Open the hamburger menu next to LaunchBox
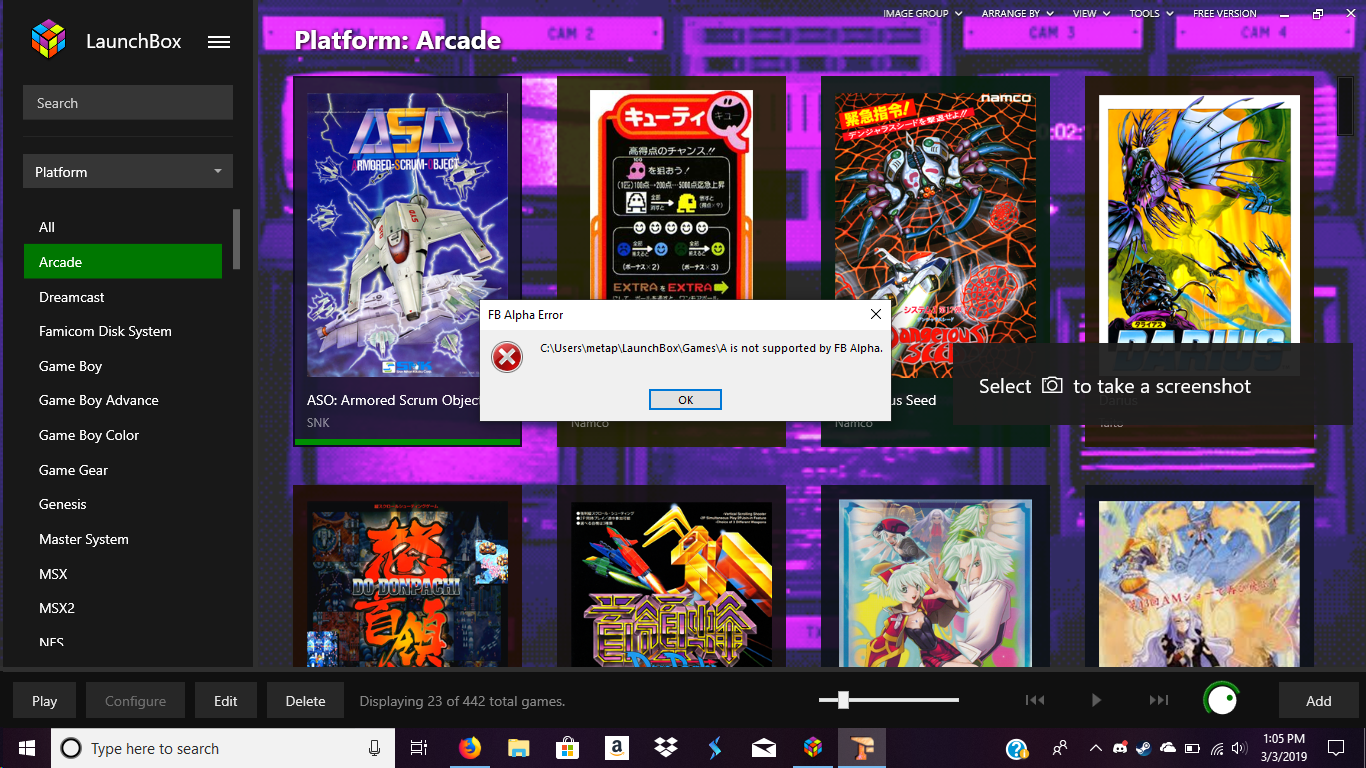This screenshot has width=1366, height=768. [x=219, y=42]
